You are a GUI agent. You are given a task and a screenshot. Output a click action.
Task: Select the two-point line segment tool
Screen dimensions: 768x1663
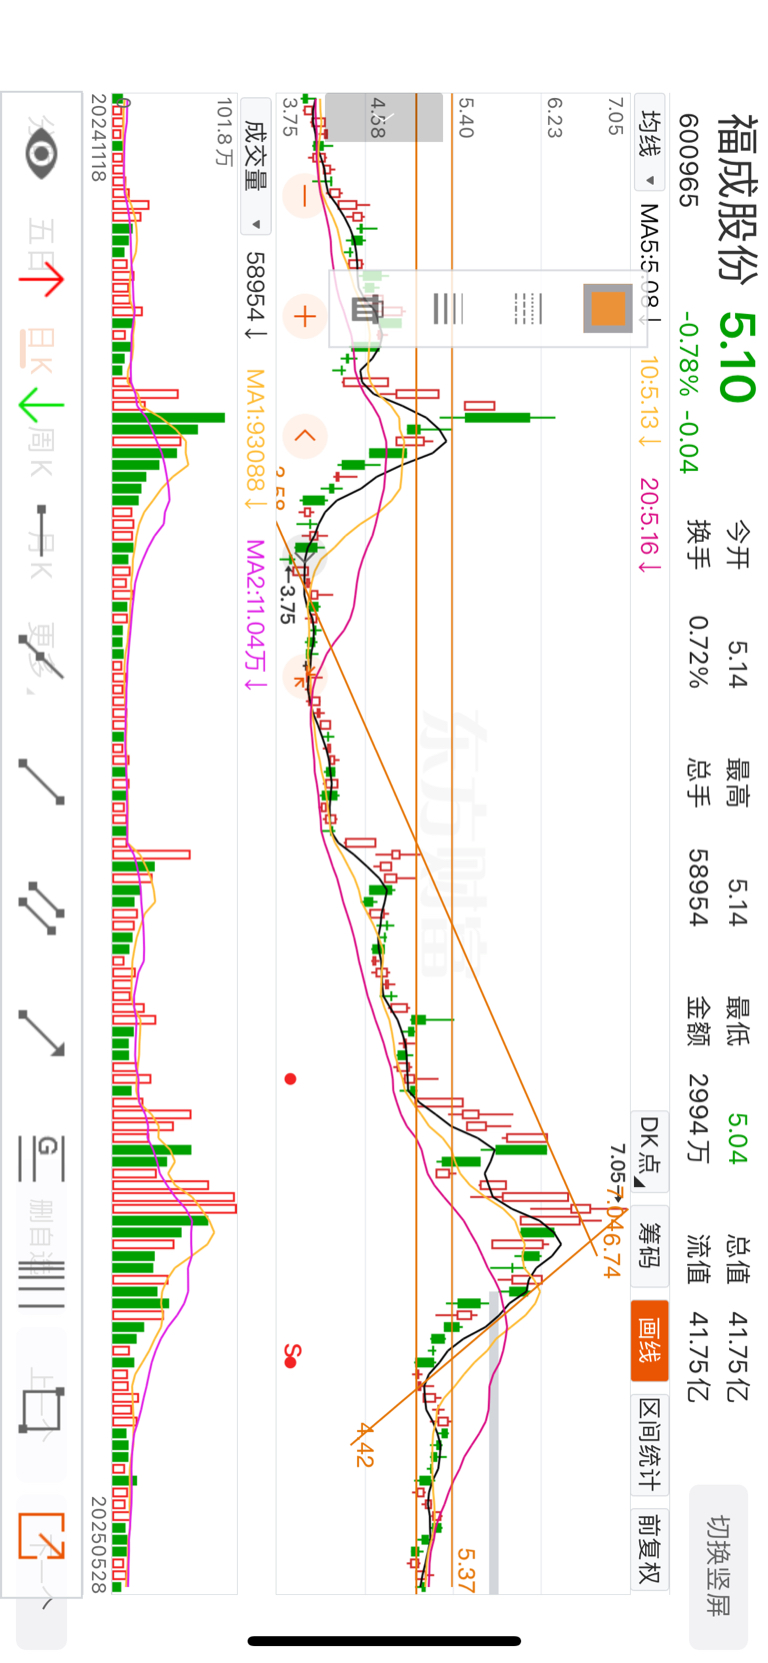[41, 782]
